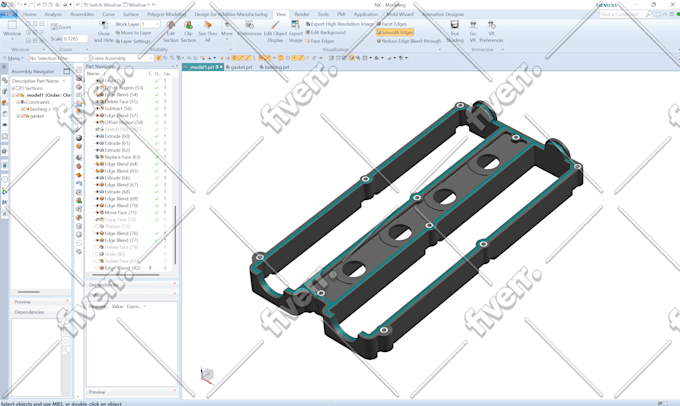Activate See-Thru All
This screenshot has height=406, width=680.
tap(207, 31)
